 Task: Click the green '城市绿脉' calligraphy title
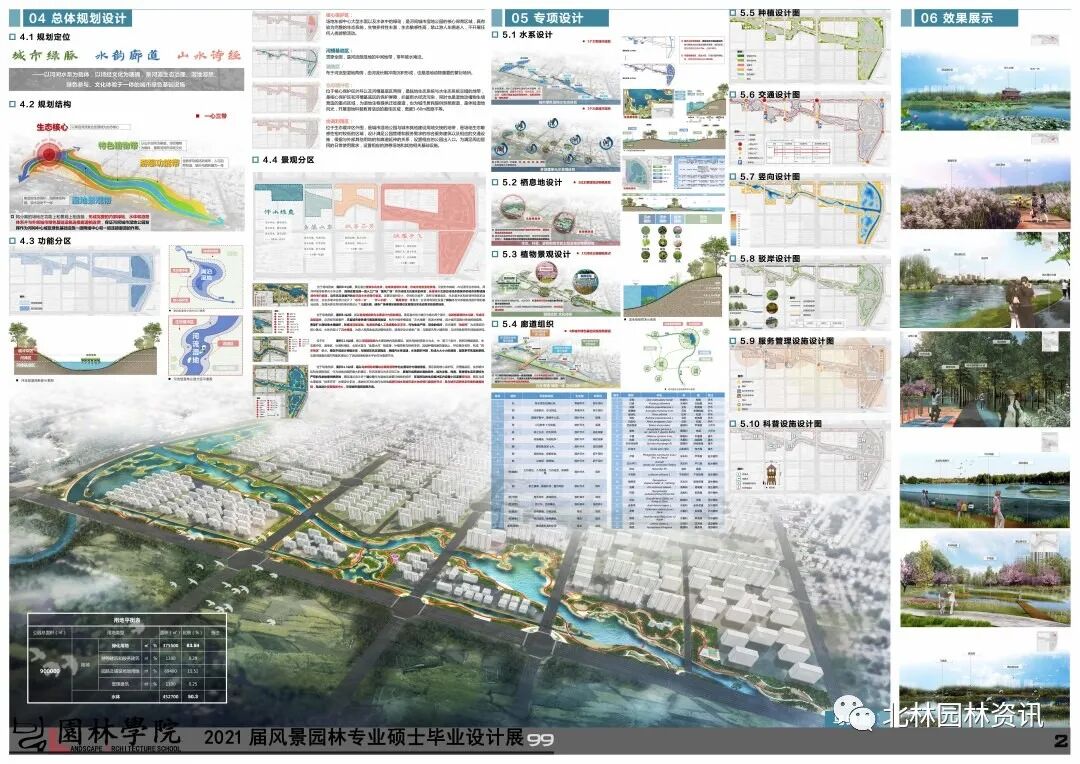45,56
